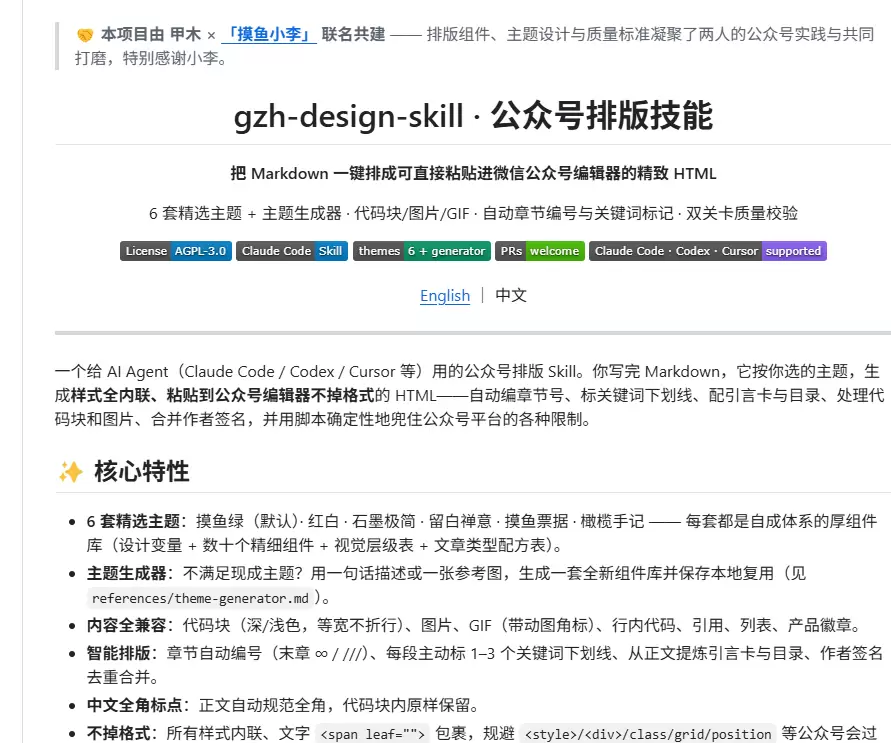This screenshot has height=743, width=891.
Task: Click the text 本项目由 甲木 in blockquote
Action: (151, 34)
